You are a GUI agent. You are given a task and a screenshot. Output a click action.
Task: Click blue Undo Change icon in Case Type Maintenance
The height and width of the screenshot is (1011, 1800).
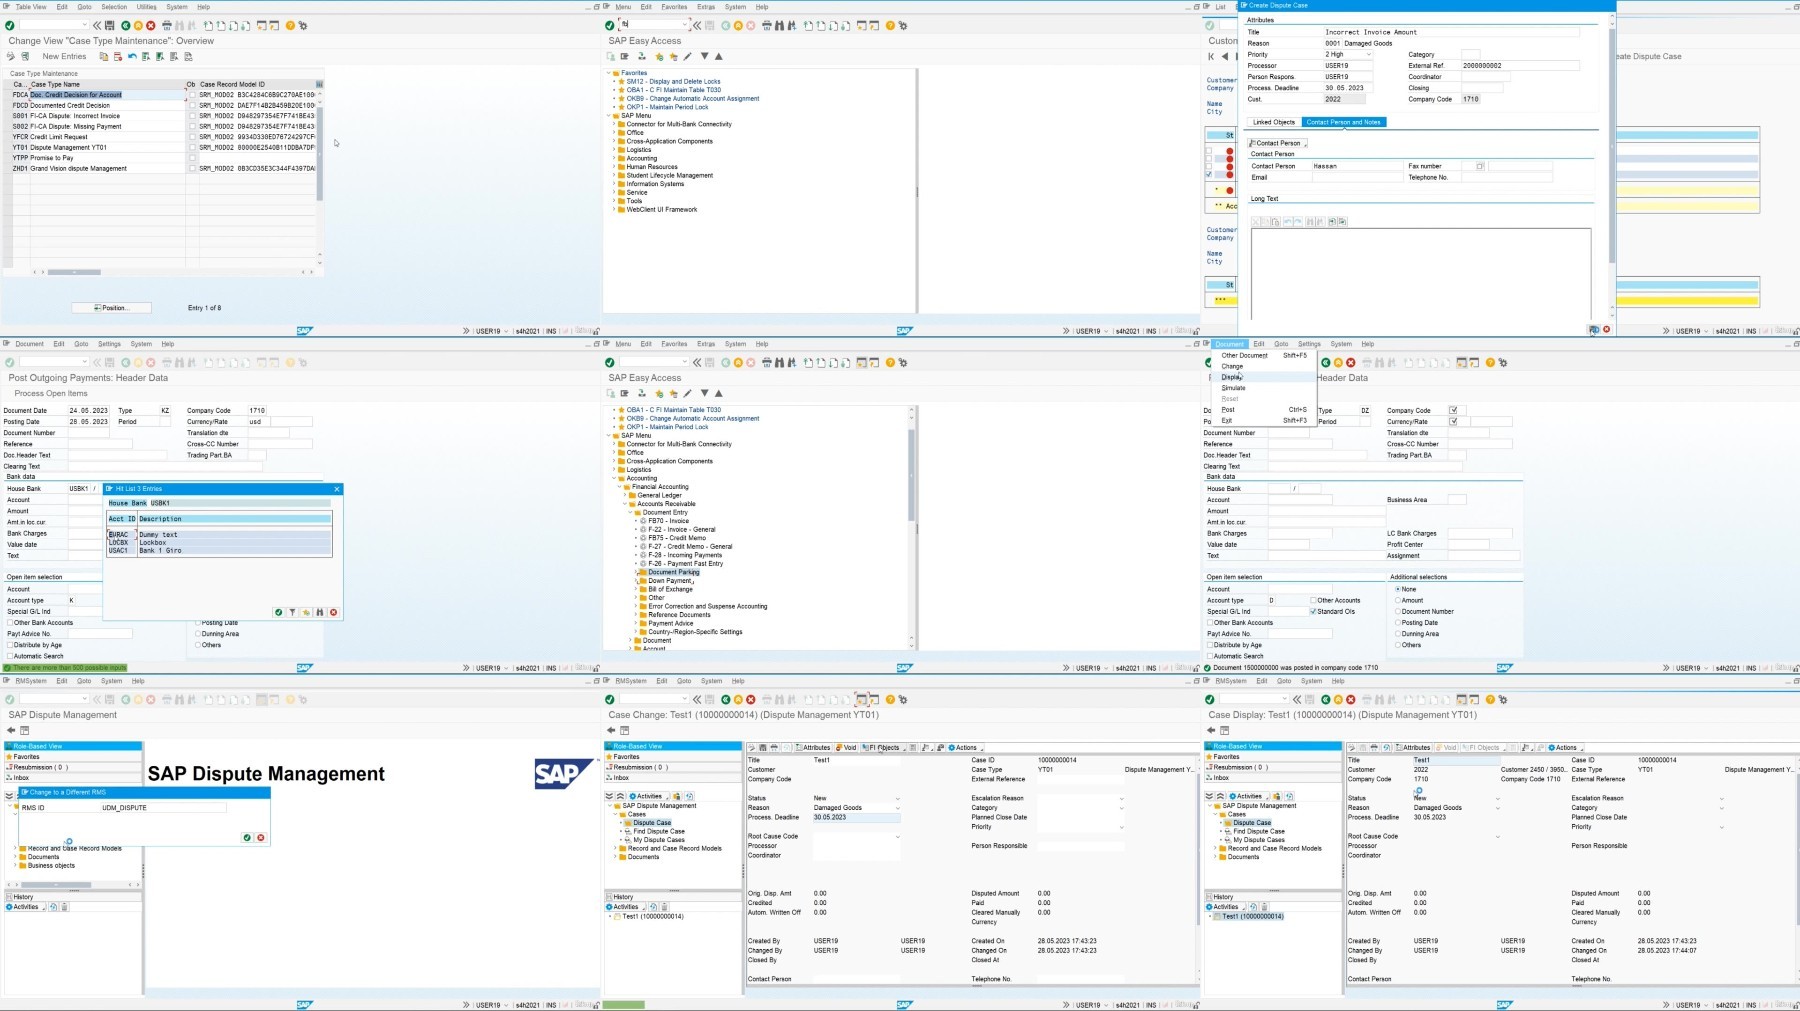(132, 56)
